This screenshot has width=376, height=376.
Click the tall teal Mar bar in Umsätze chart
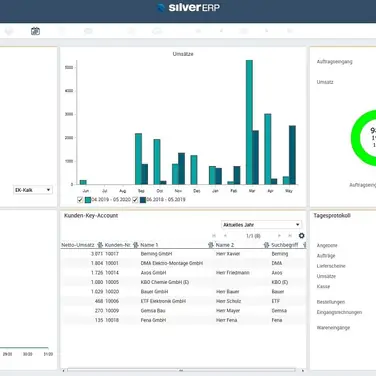point(249,122)
